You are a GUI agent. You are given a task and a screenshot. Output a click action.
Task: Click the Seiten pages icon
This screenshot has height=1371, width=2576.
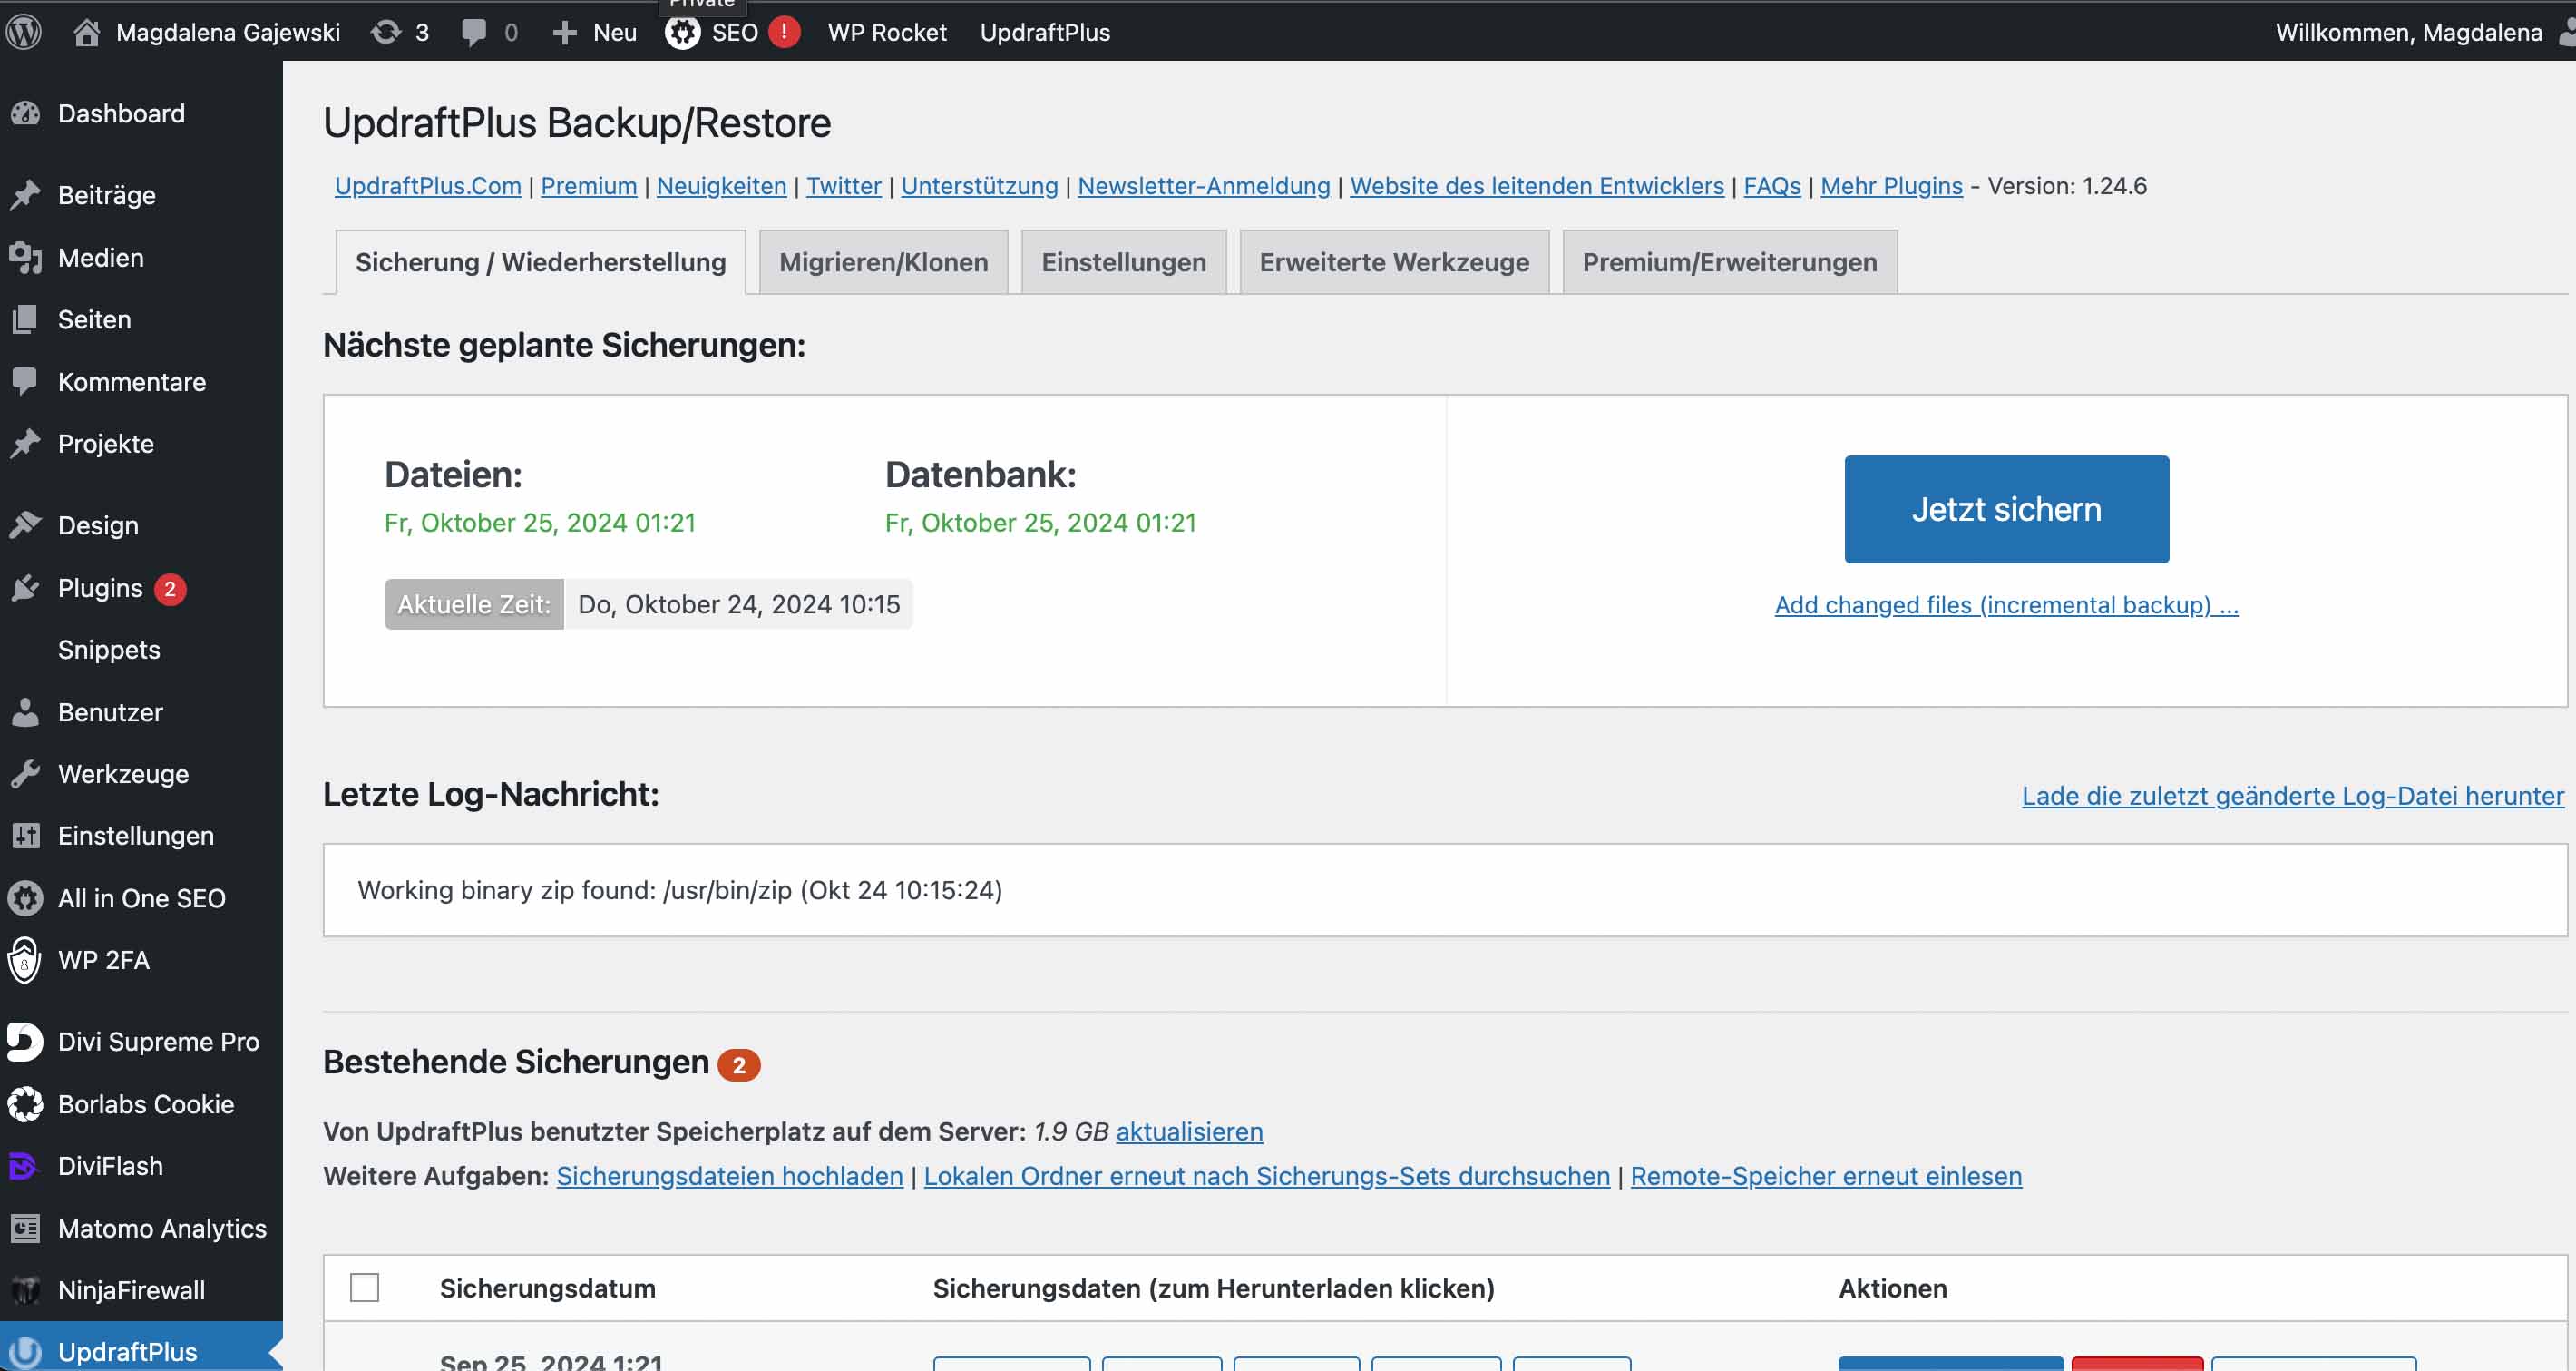coord(25,320)
